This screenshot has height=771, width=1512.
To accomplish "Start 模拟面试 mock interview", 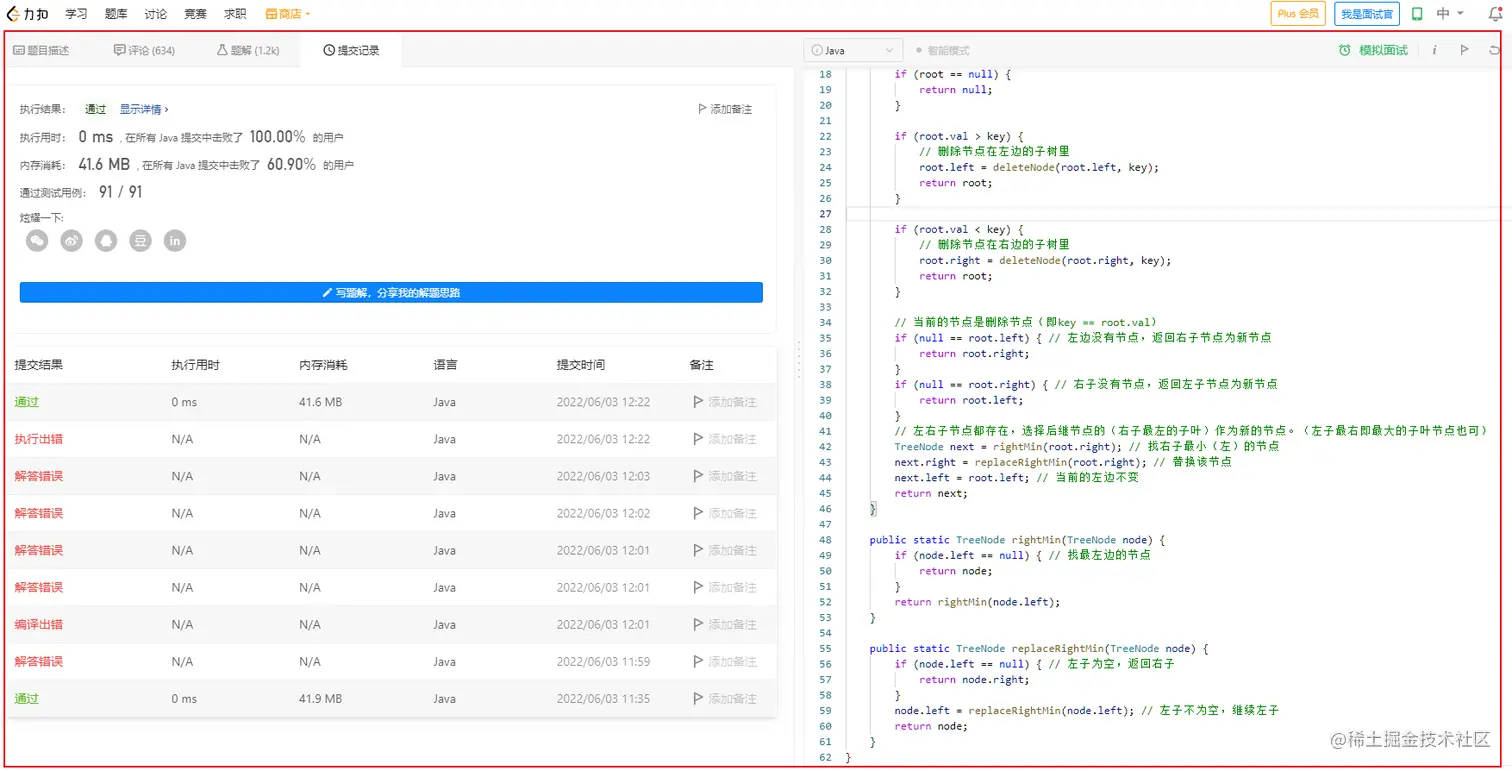I will pyautogui.click(x=1374, y=50).
